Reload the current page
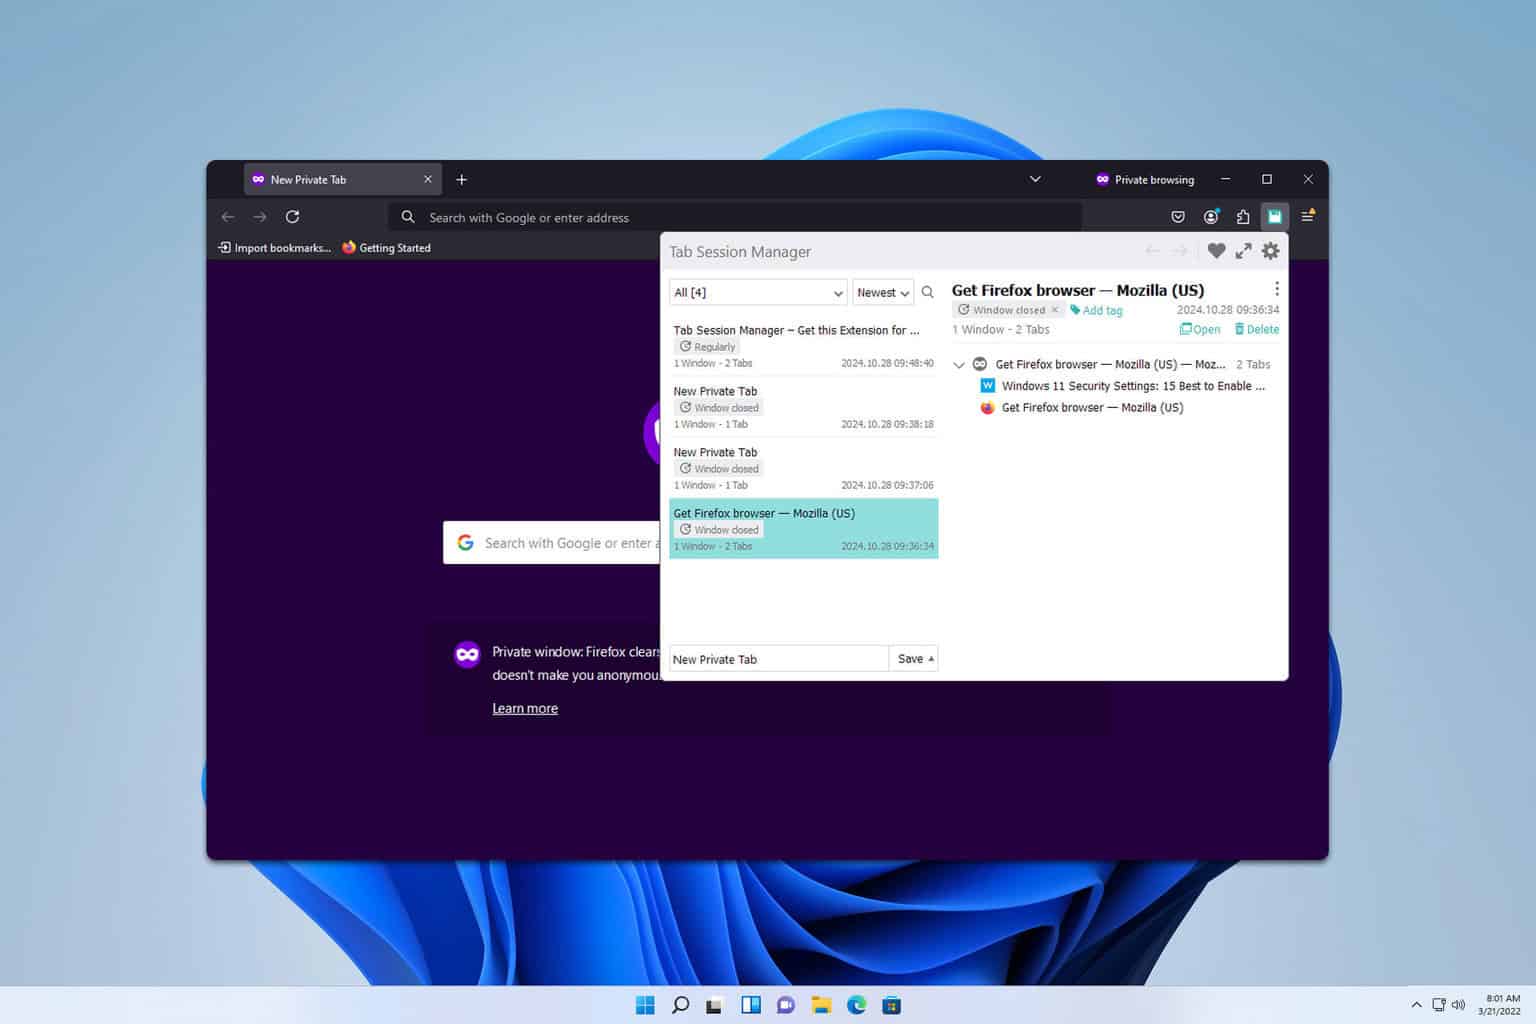The width and height of the screenshot is (1536, 1024). (x=292, y=216)
